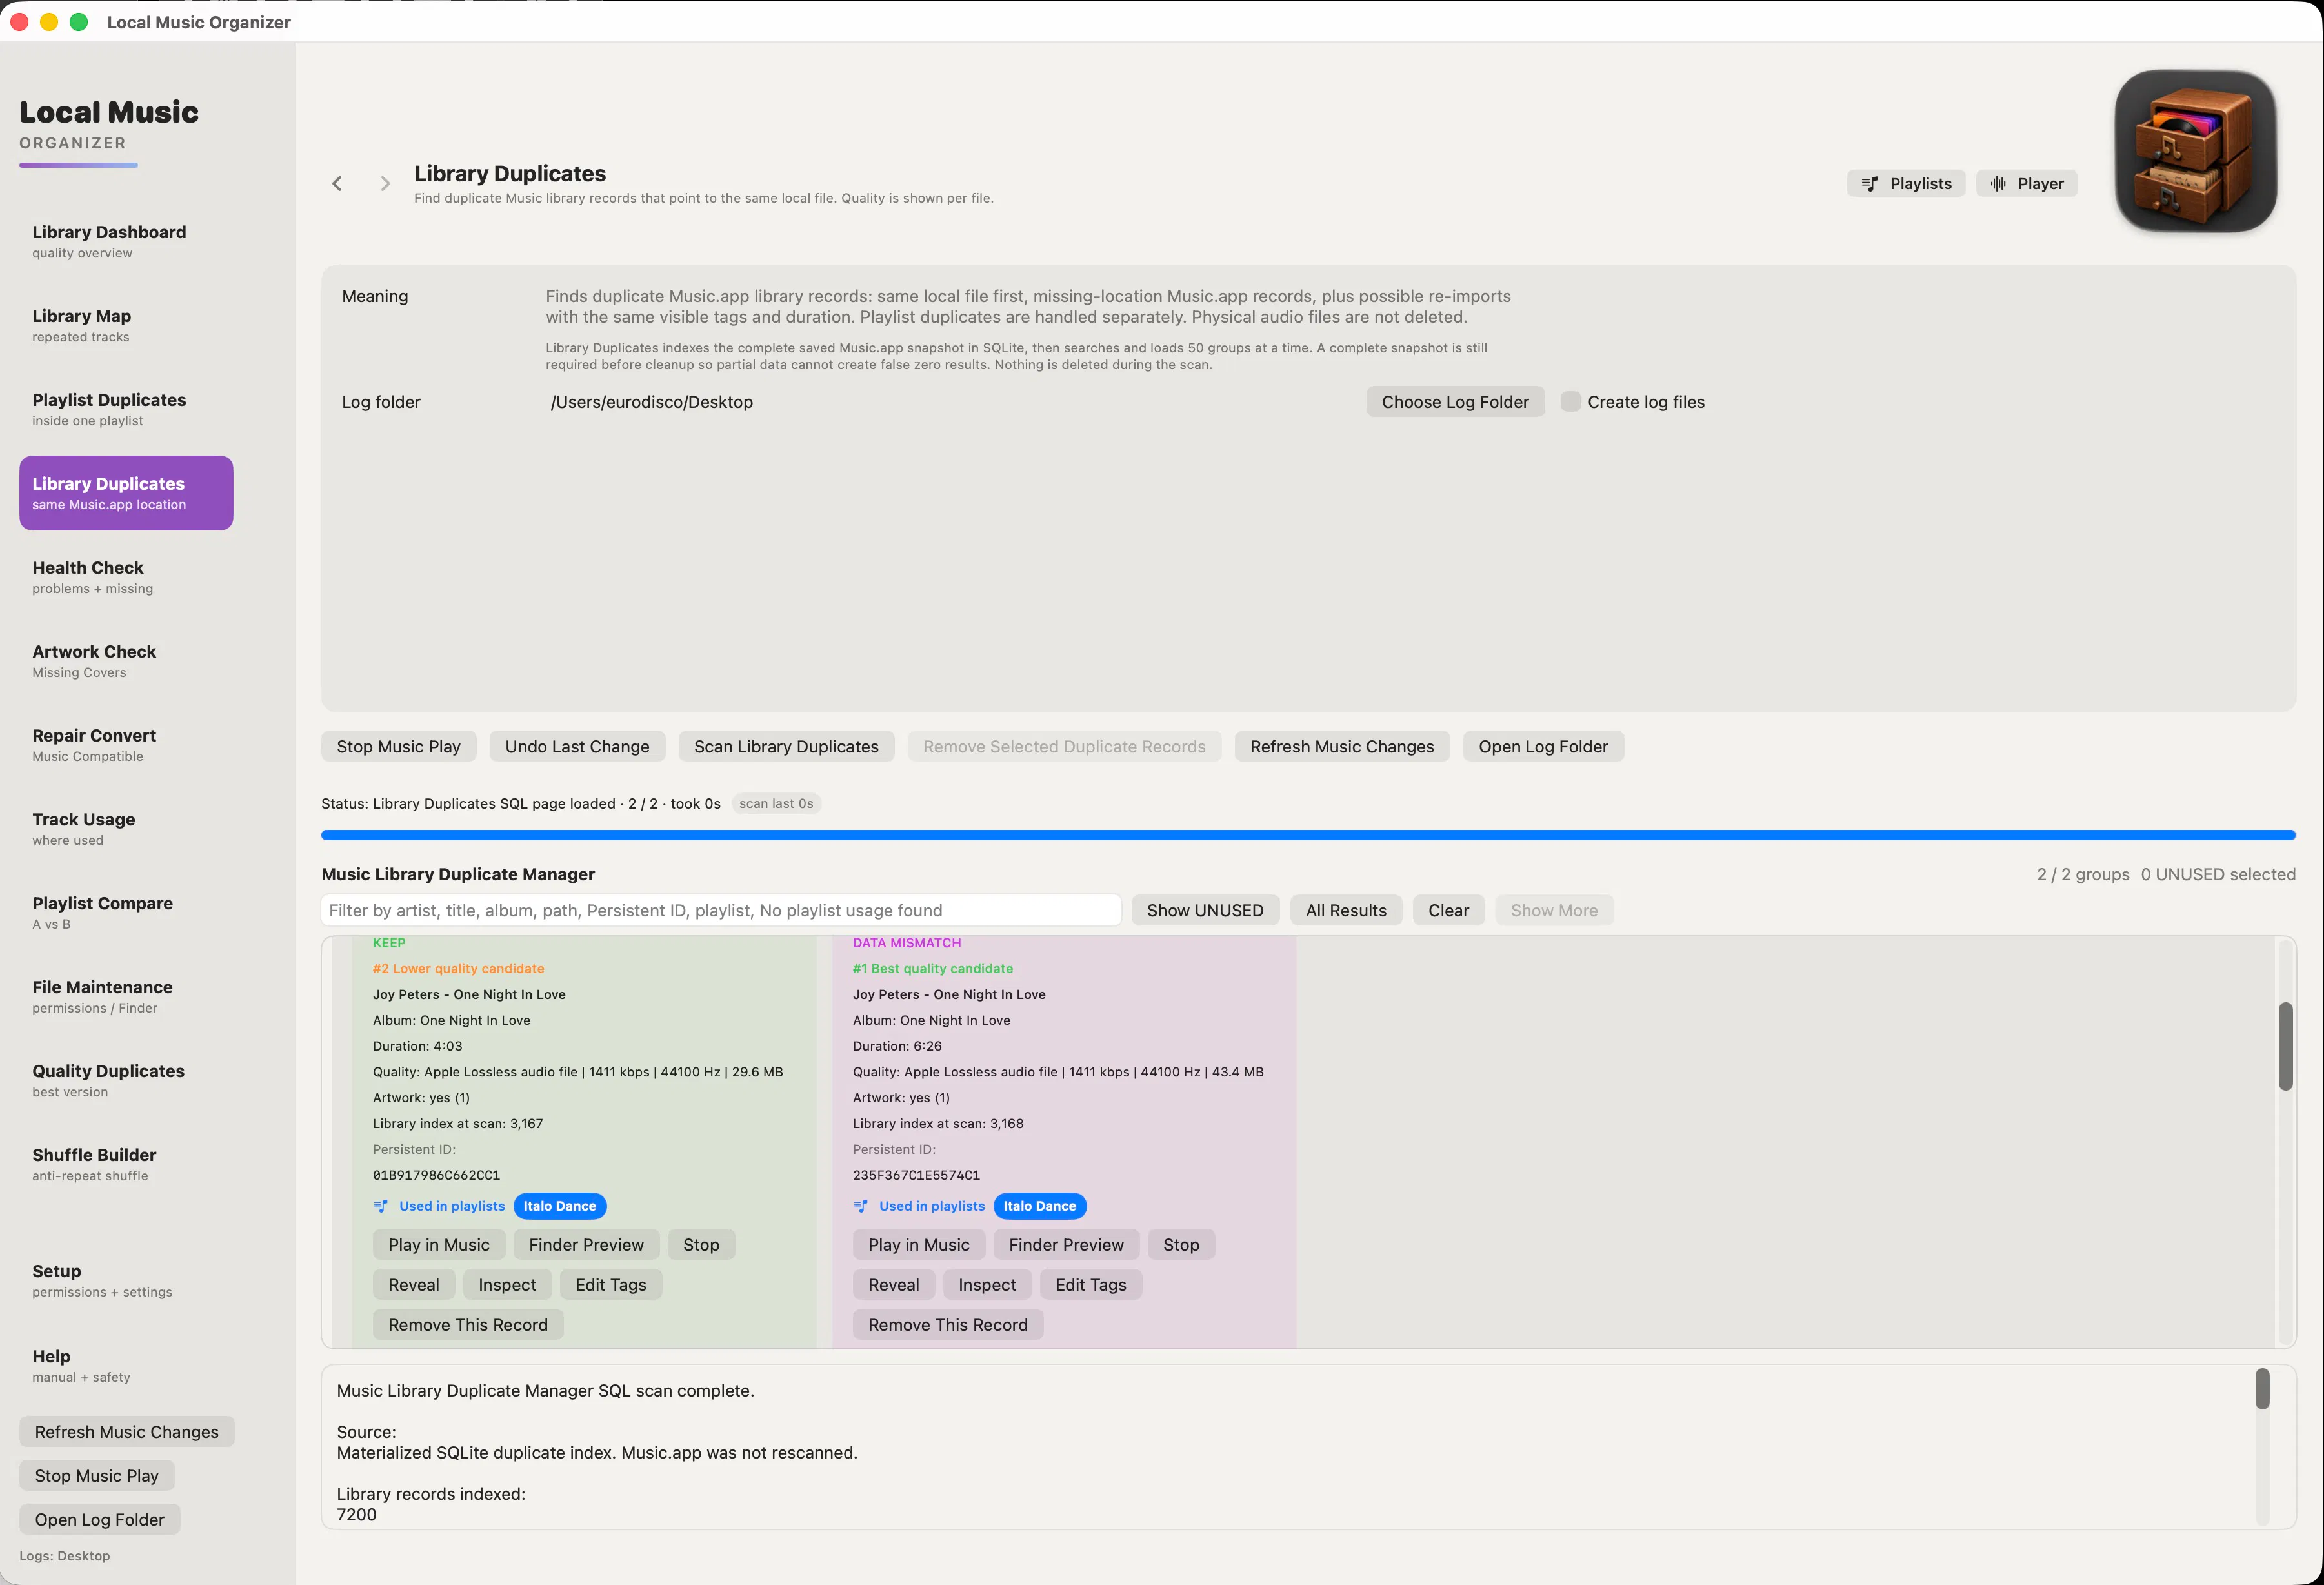Click the waveform icon on Player button
This screenshot has height=1585, width=2324.
1998,183
